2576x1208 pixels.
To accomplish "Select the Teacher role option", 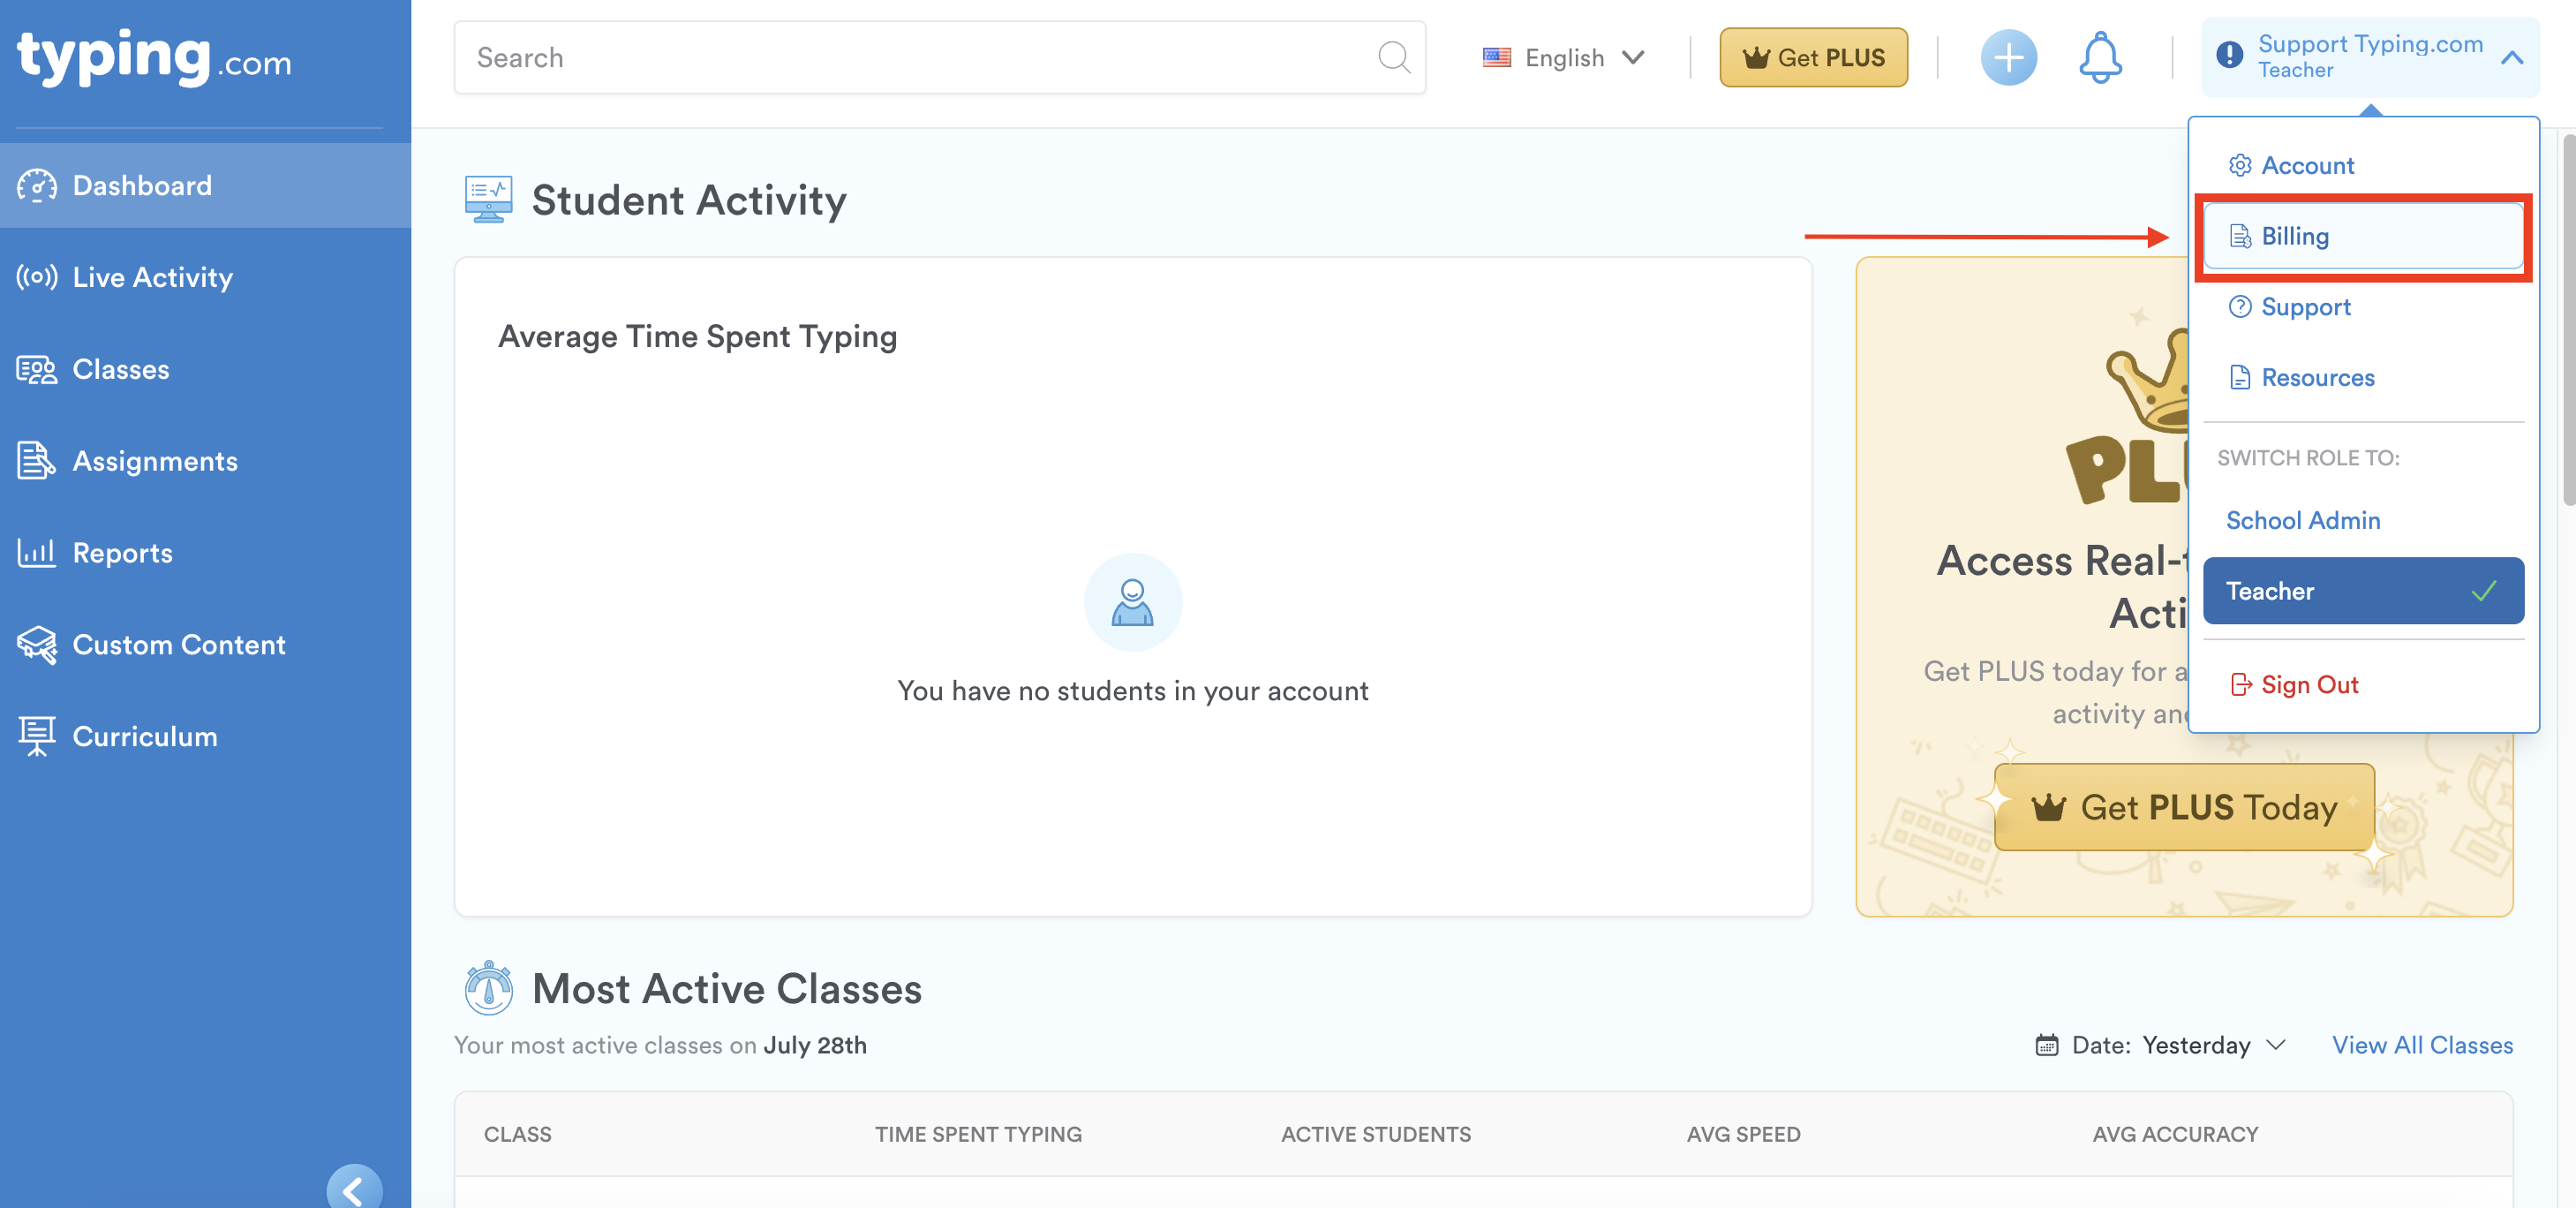I will 2362,591.
